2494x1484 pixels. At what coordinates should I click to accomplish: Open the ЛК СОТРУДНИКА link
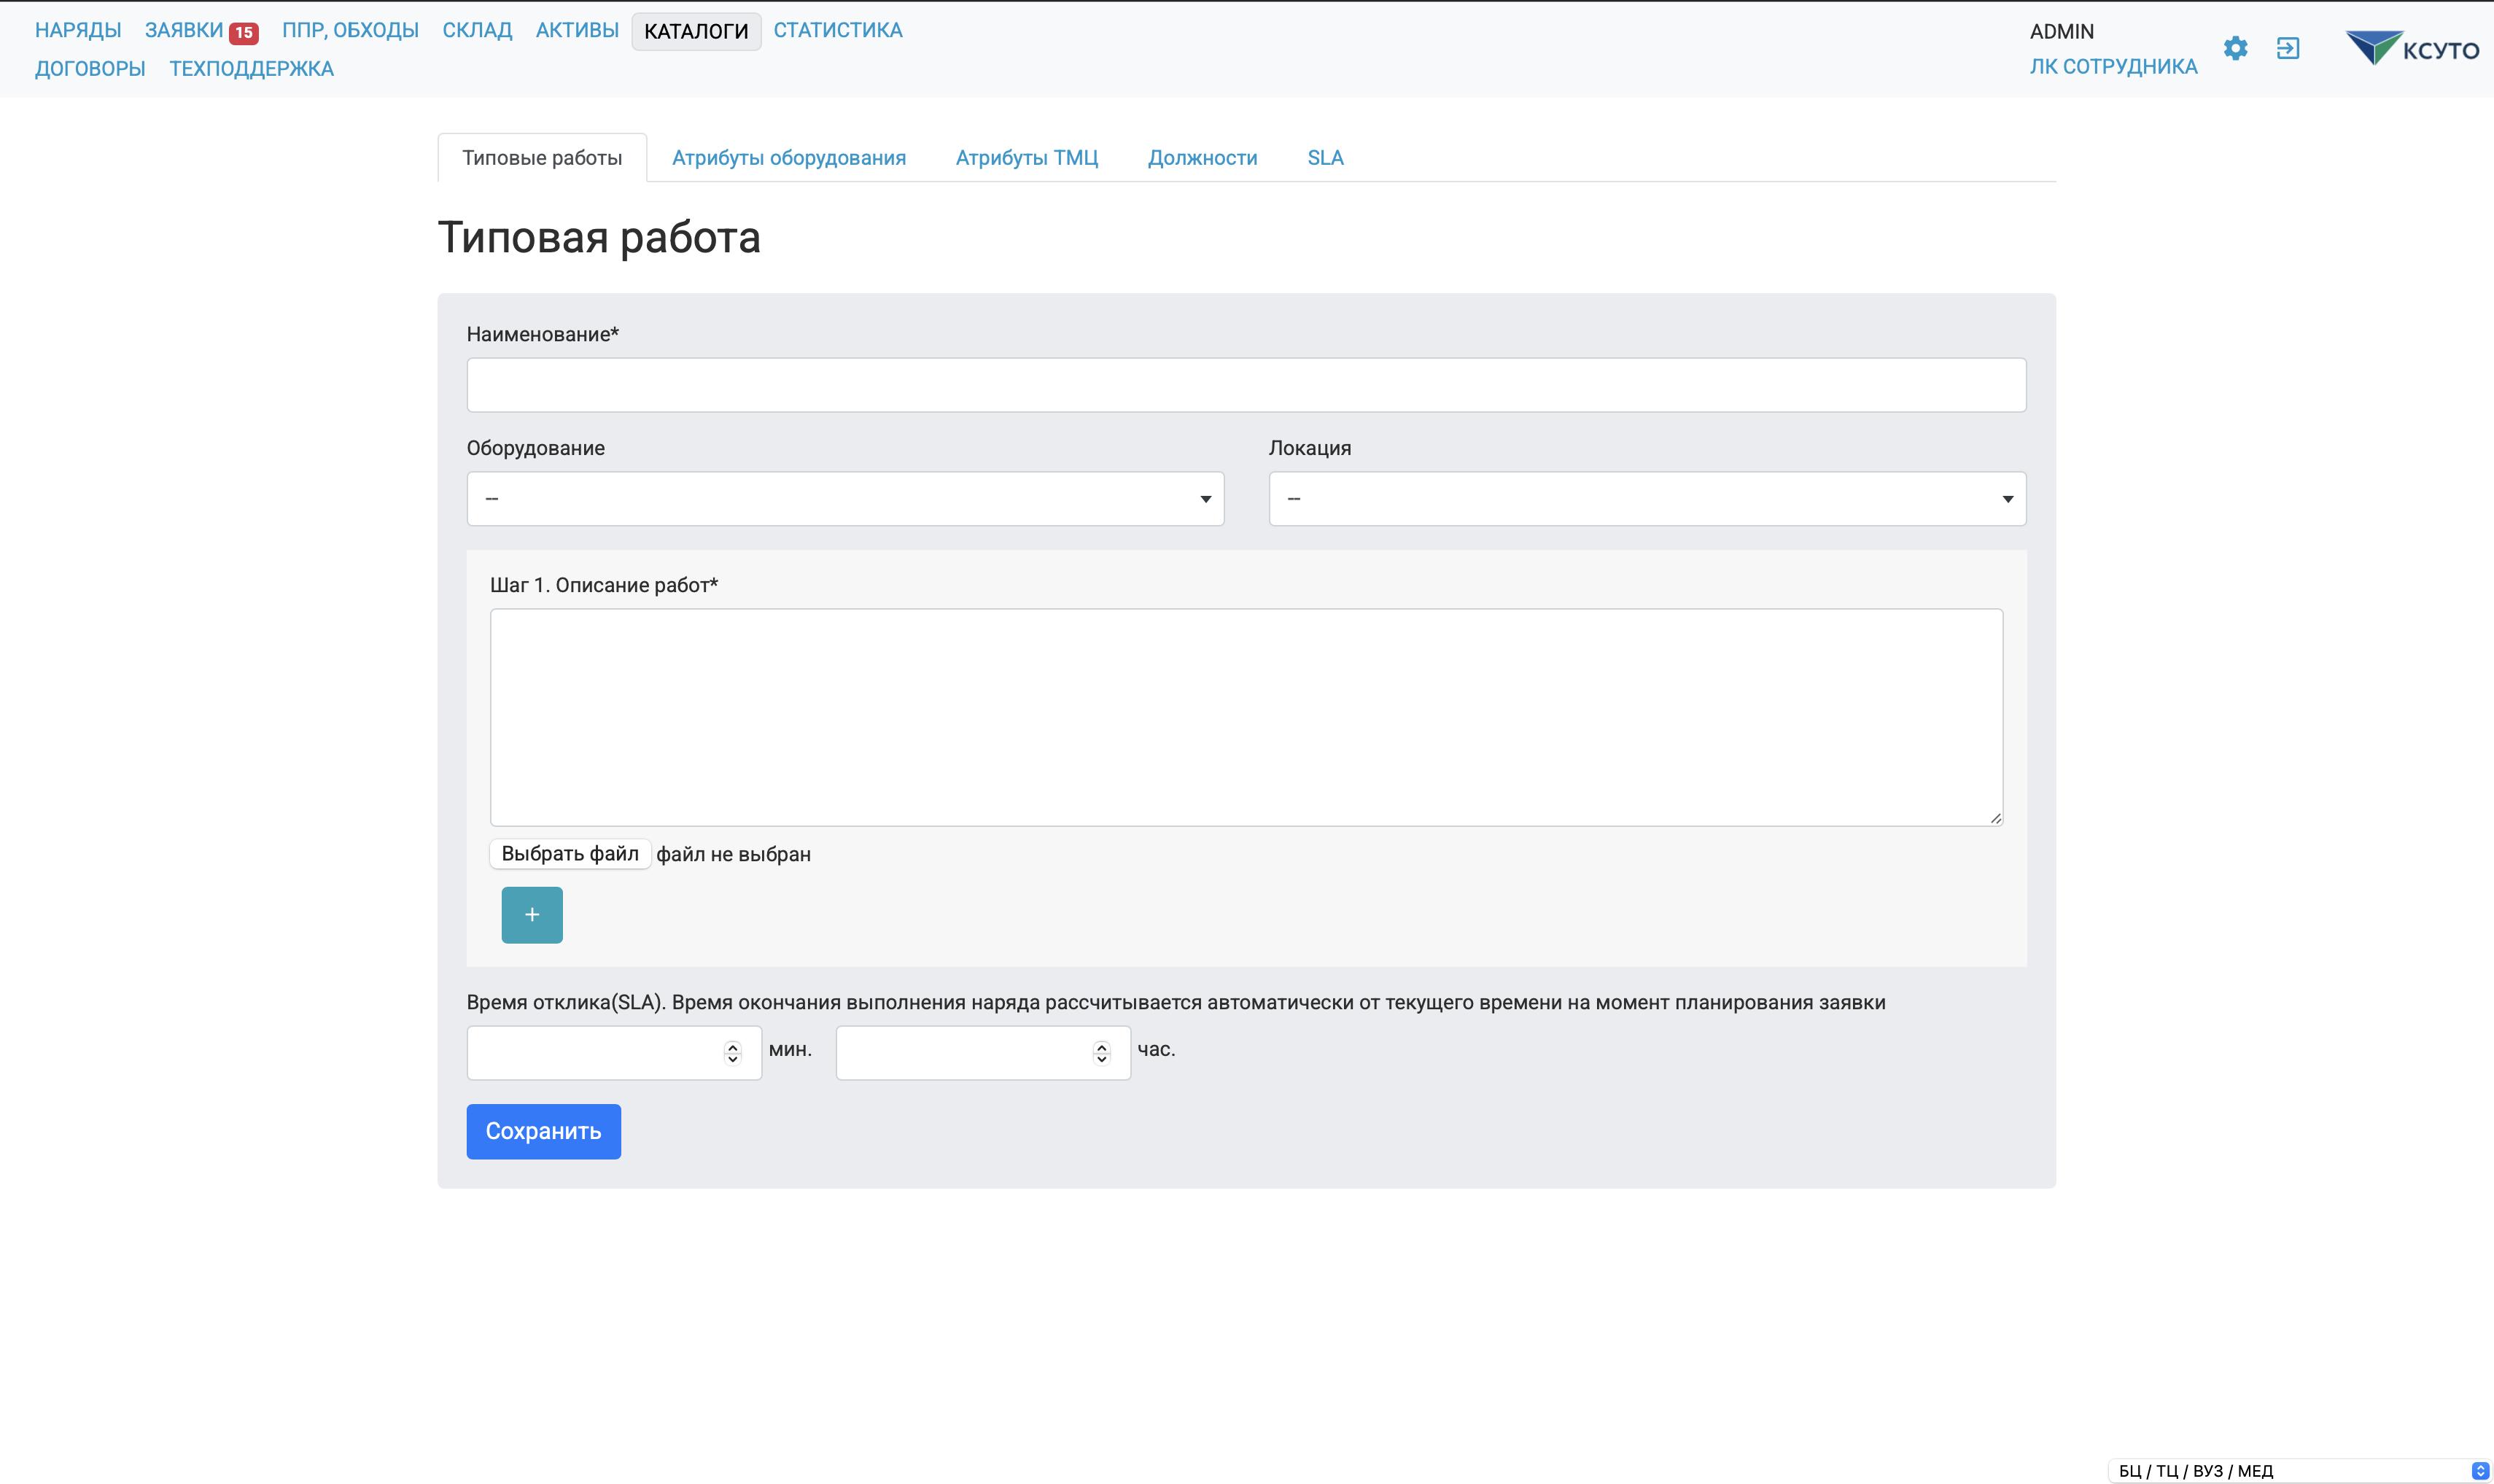pyautogui.click(x=2113, y=67)
